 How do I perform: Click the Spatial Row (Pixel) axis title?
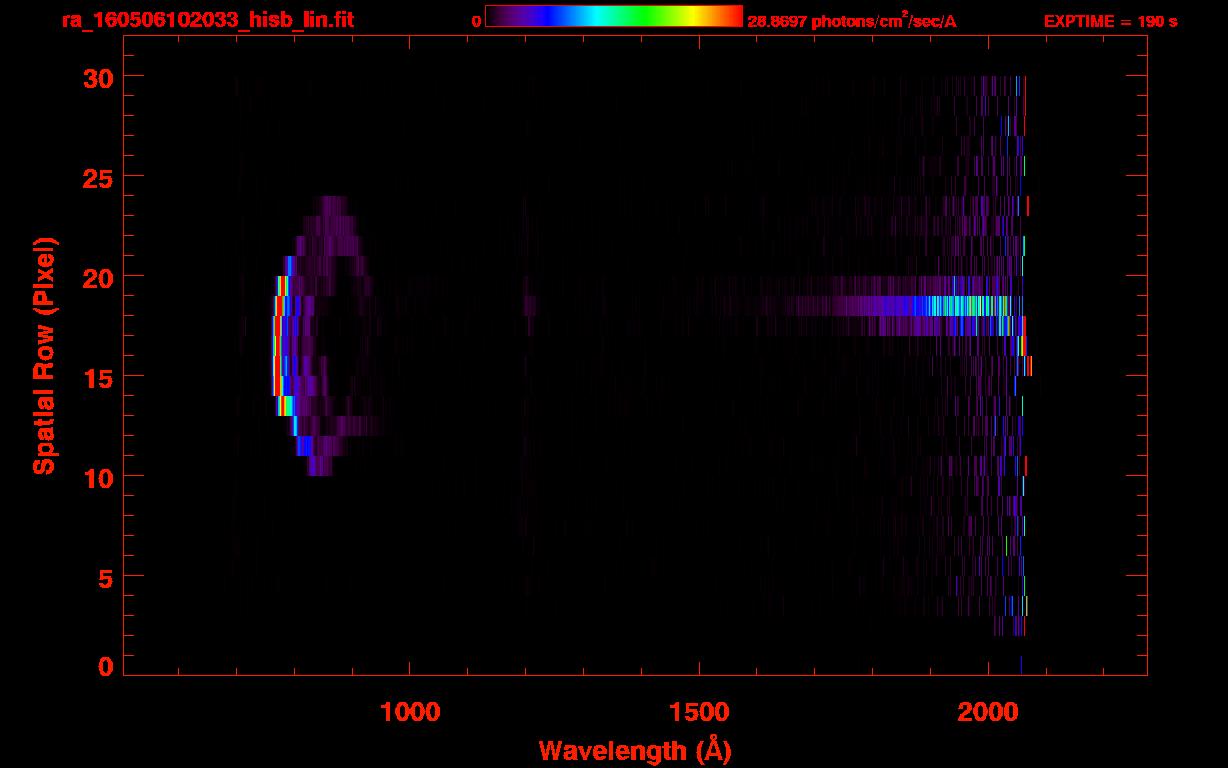[44, 356]
